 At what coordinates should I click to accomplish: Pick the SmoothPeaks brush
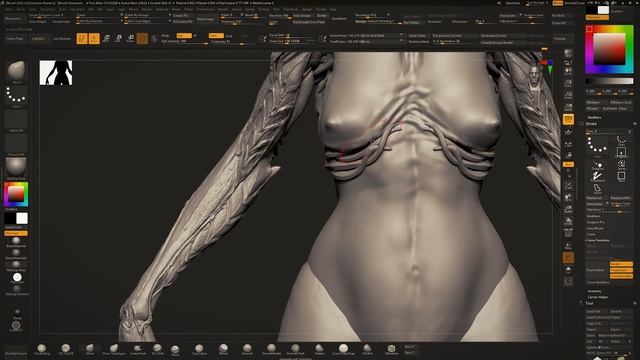271,349
